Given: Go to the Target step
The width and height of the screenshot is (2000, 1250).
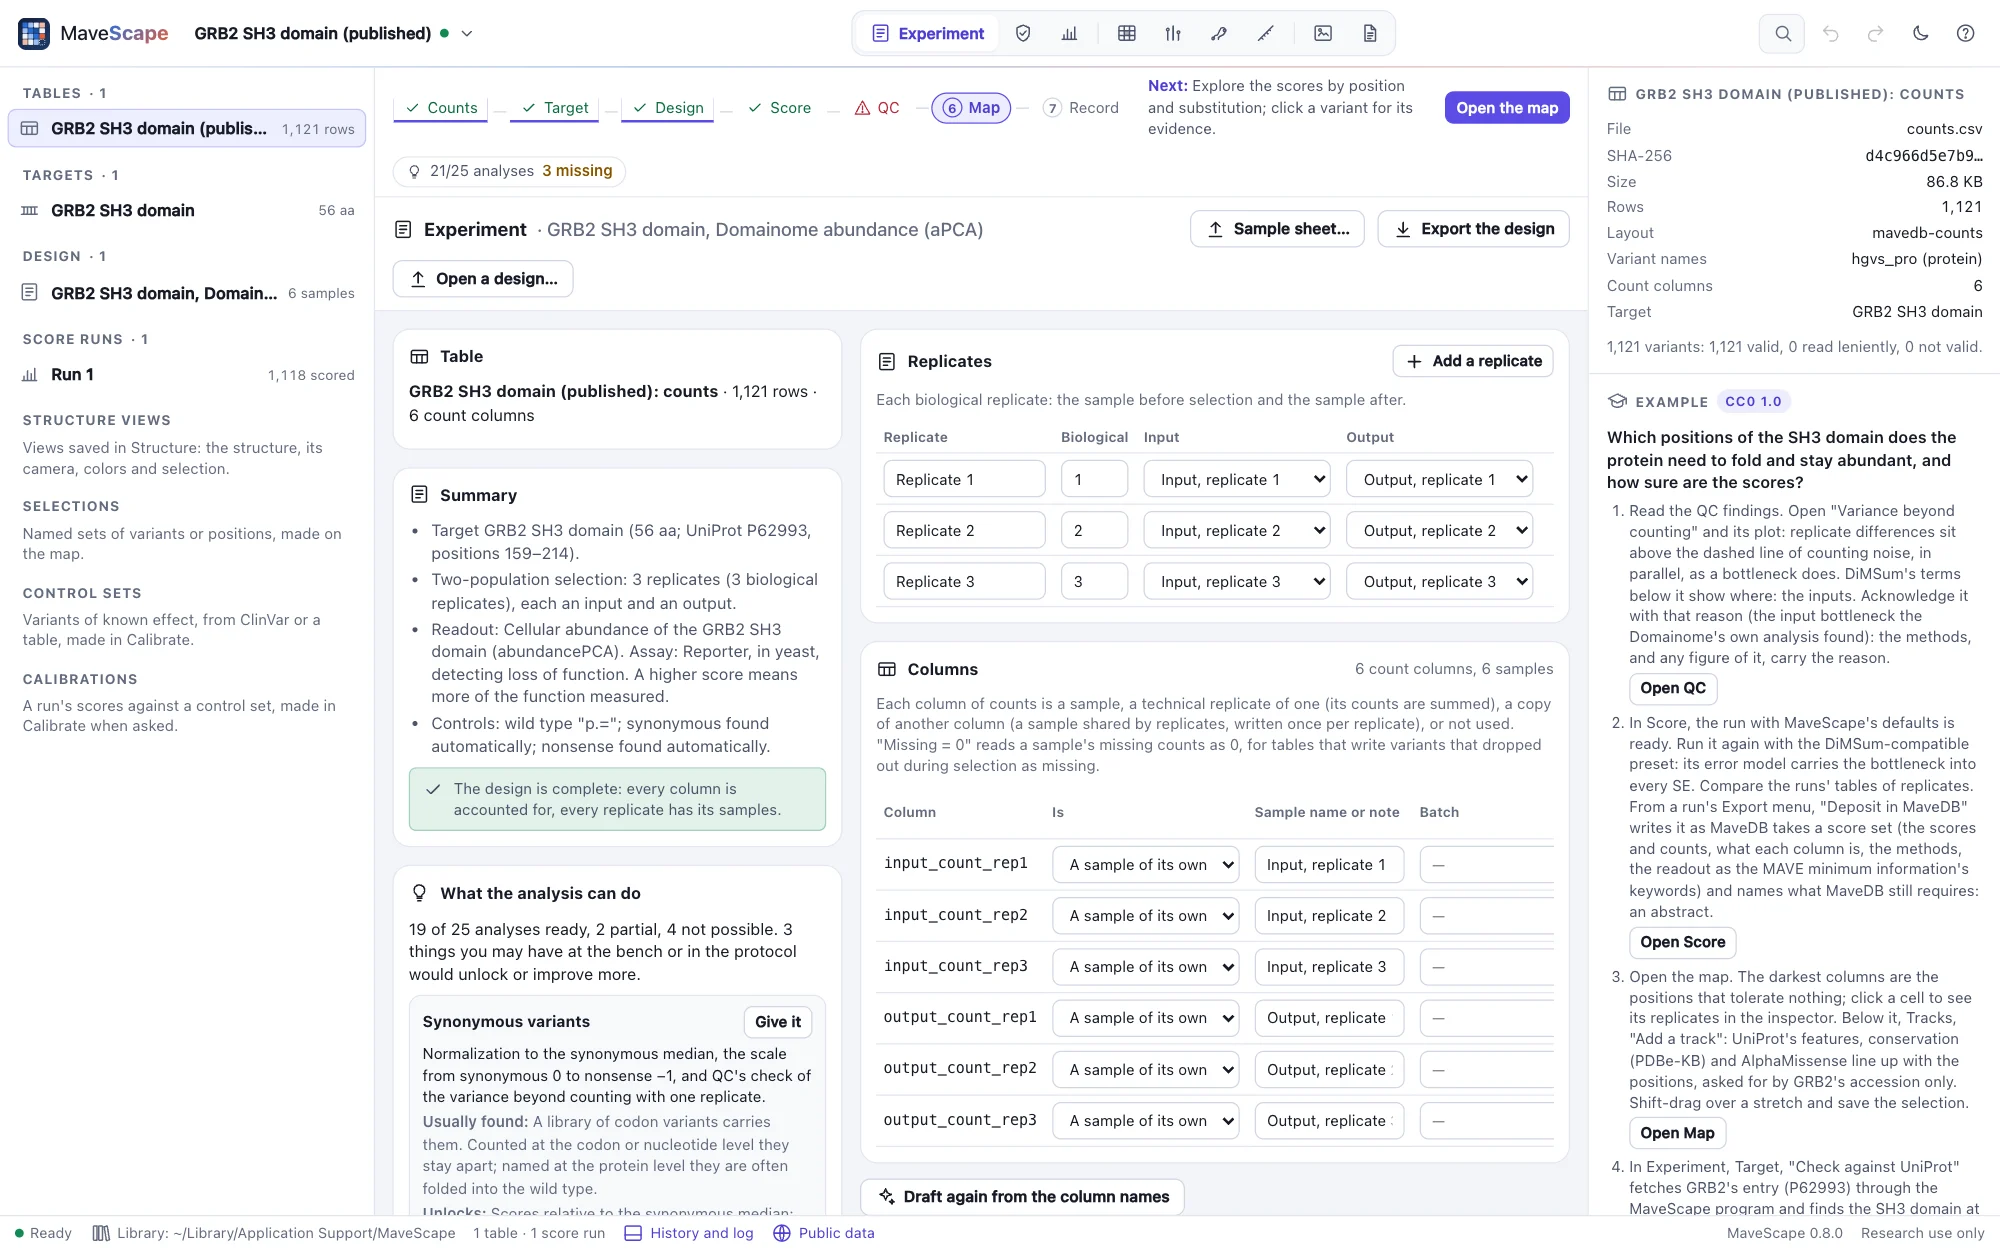Looking at the screenshot, I should 555,107.
